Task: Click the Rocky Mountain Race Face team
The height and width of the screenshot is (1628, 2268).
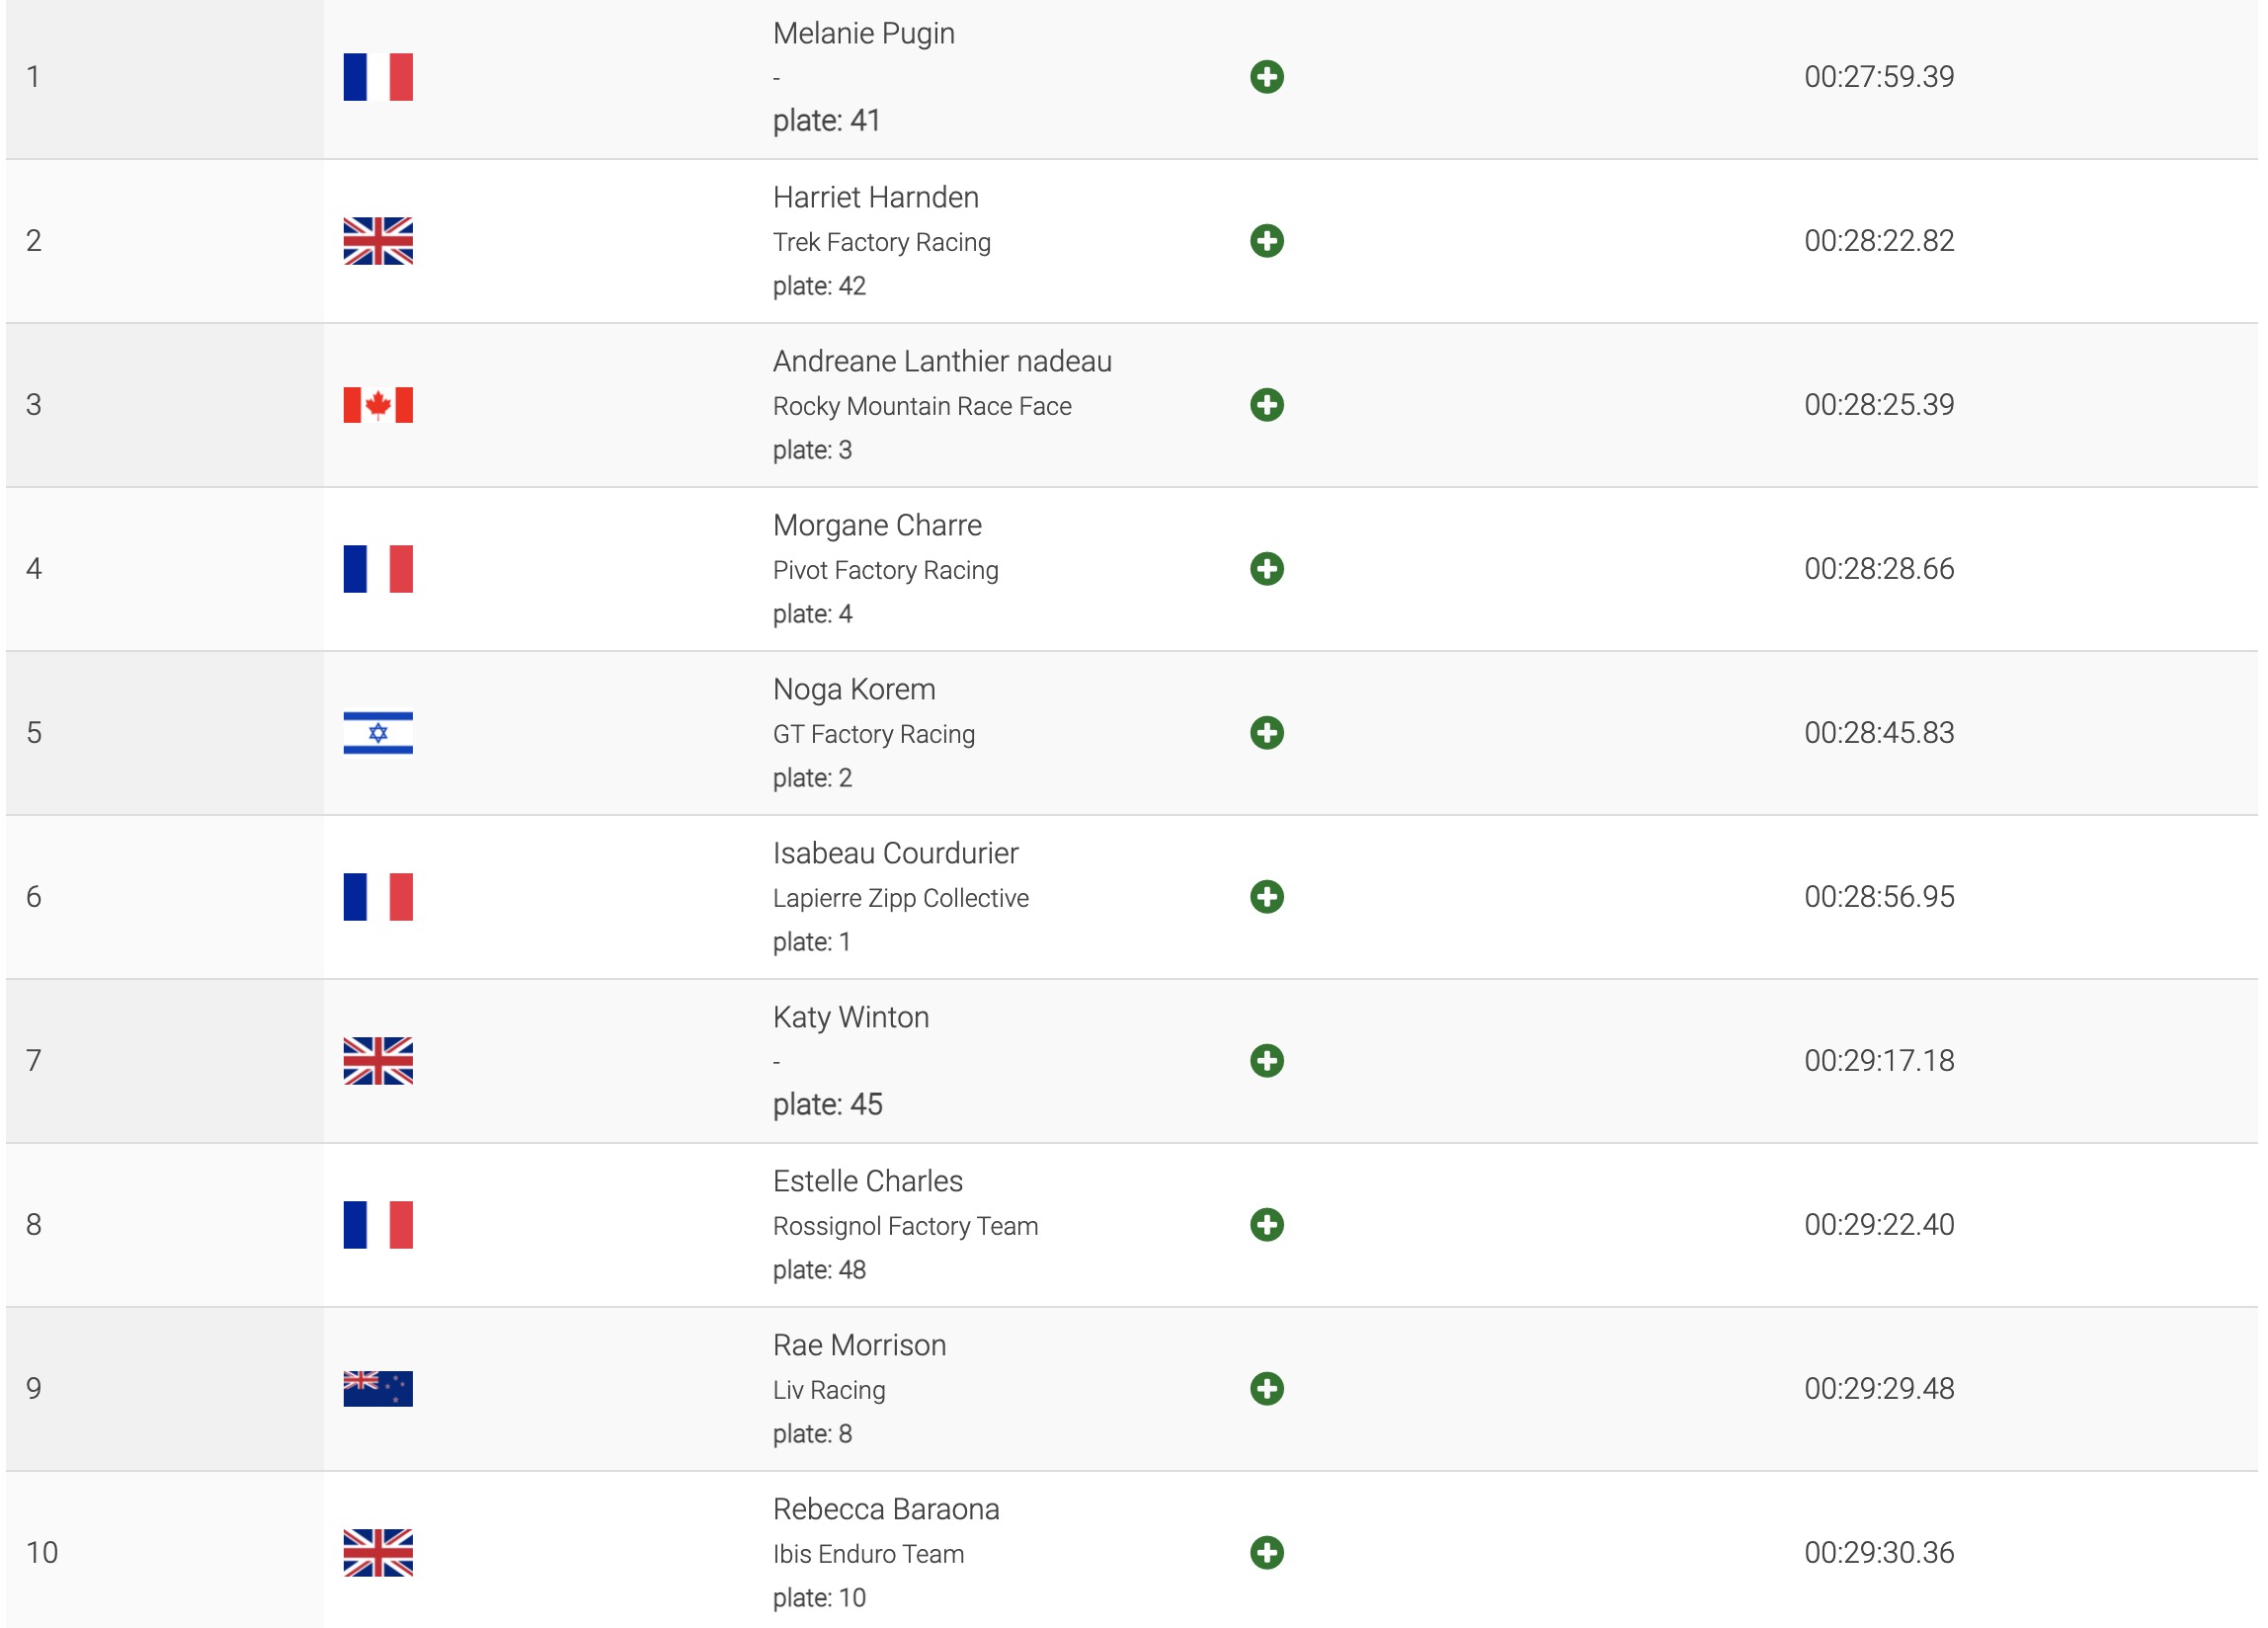Action: point(921,407)
